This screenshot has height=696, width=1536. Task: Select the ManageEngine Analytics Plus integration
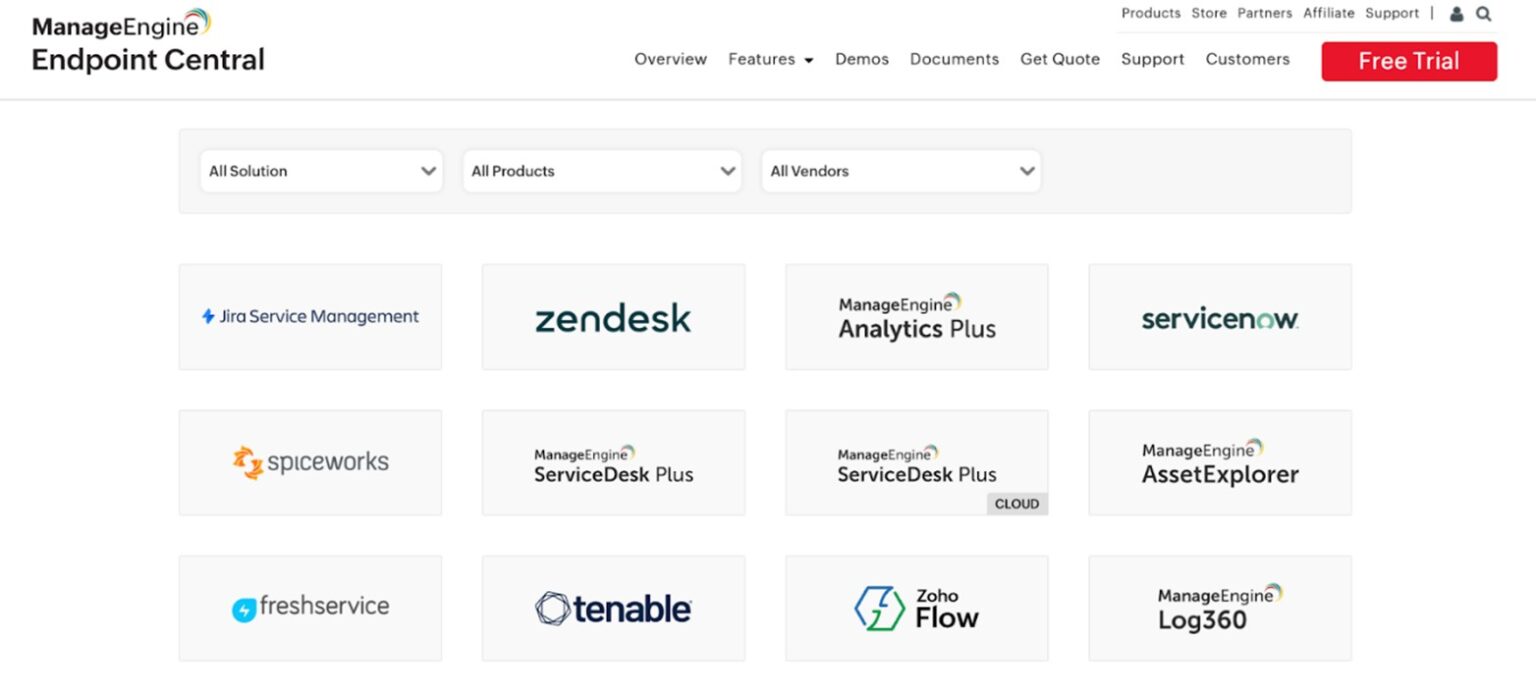[916, 316]
